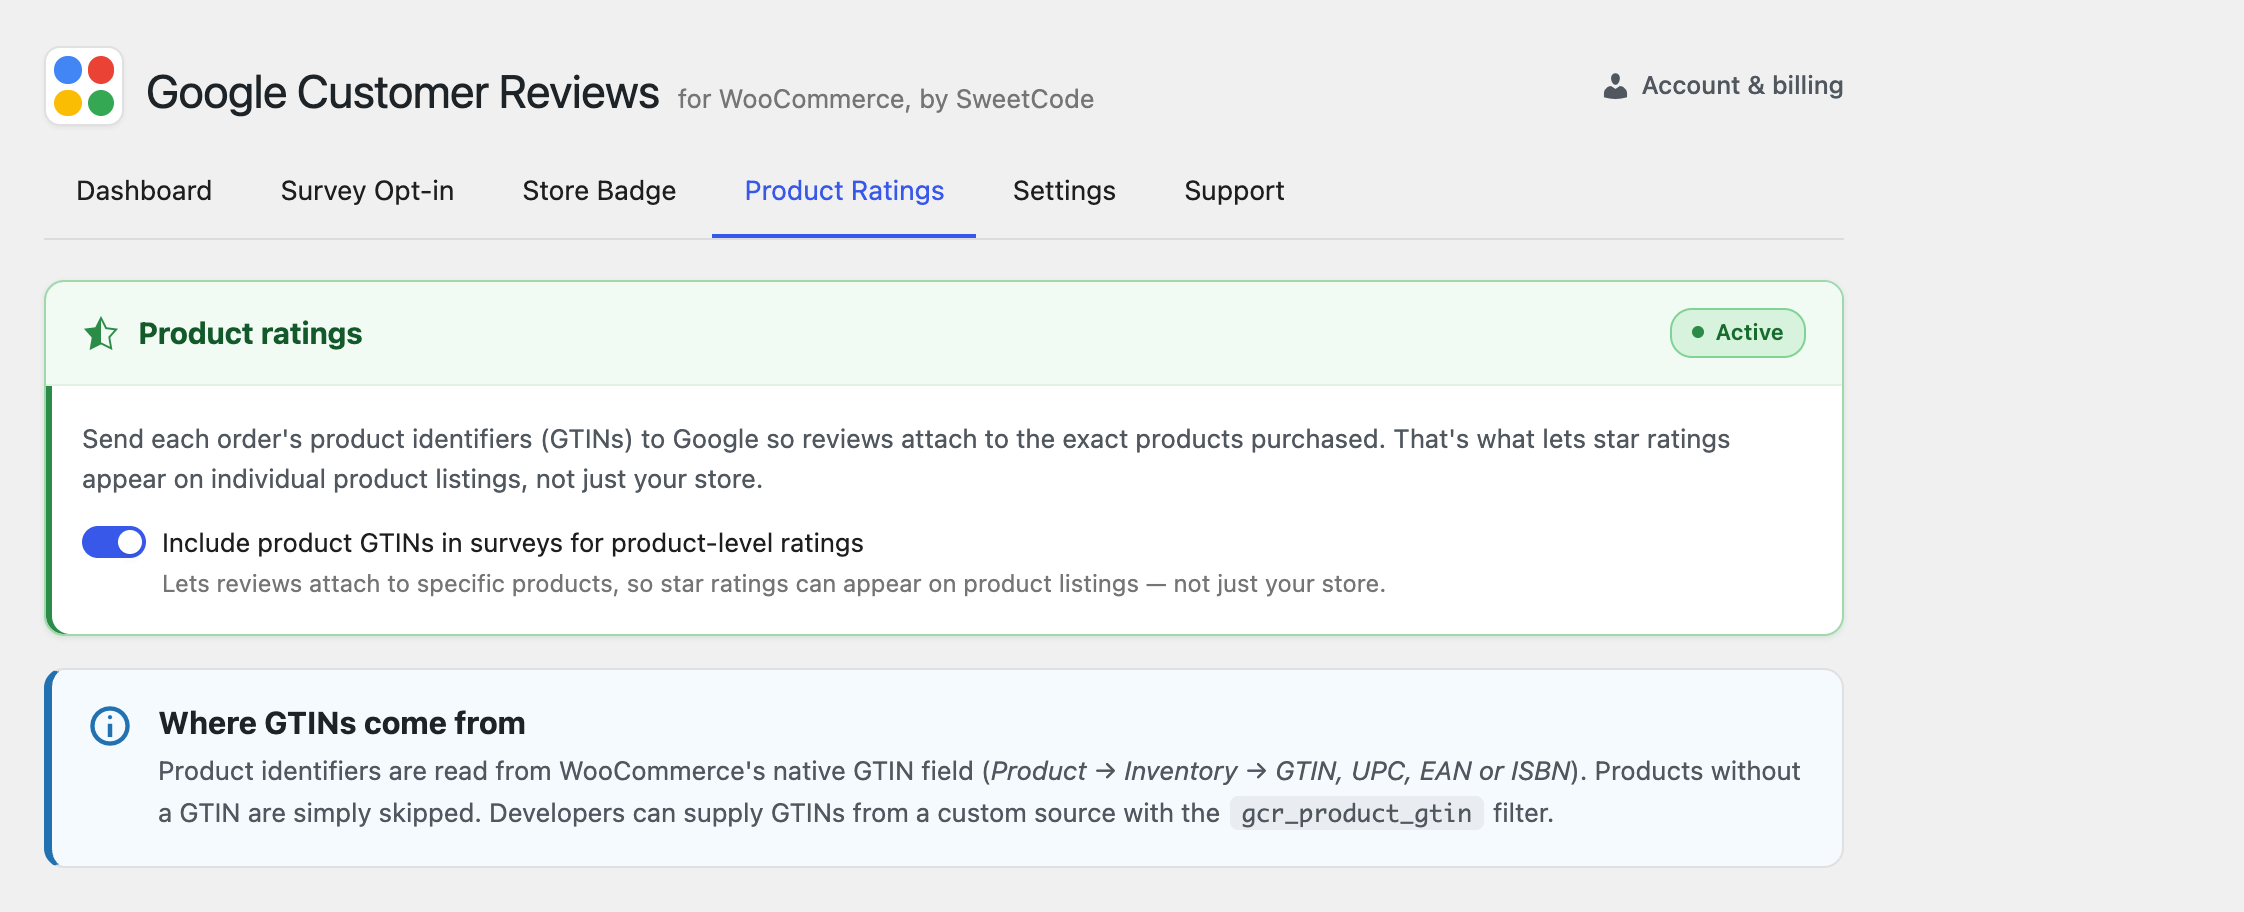Open Account & billing link

(1723, 86)
